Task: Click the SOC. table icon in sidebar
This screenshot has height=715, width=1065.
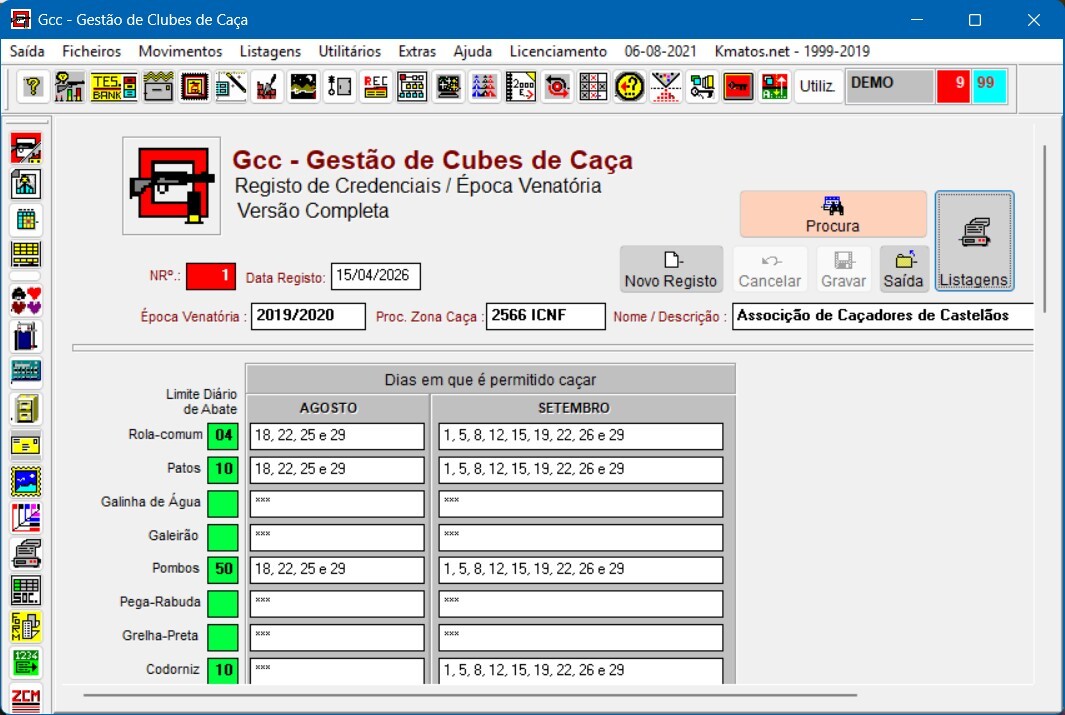Action: tap(26, 590)
